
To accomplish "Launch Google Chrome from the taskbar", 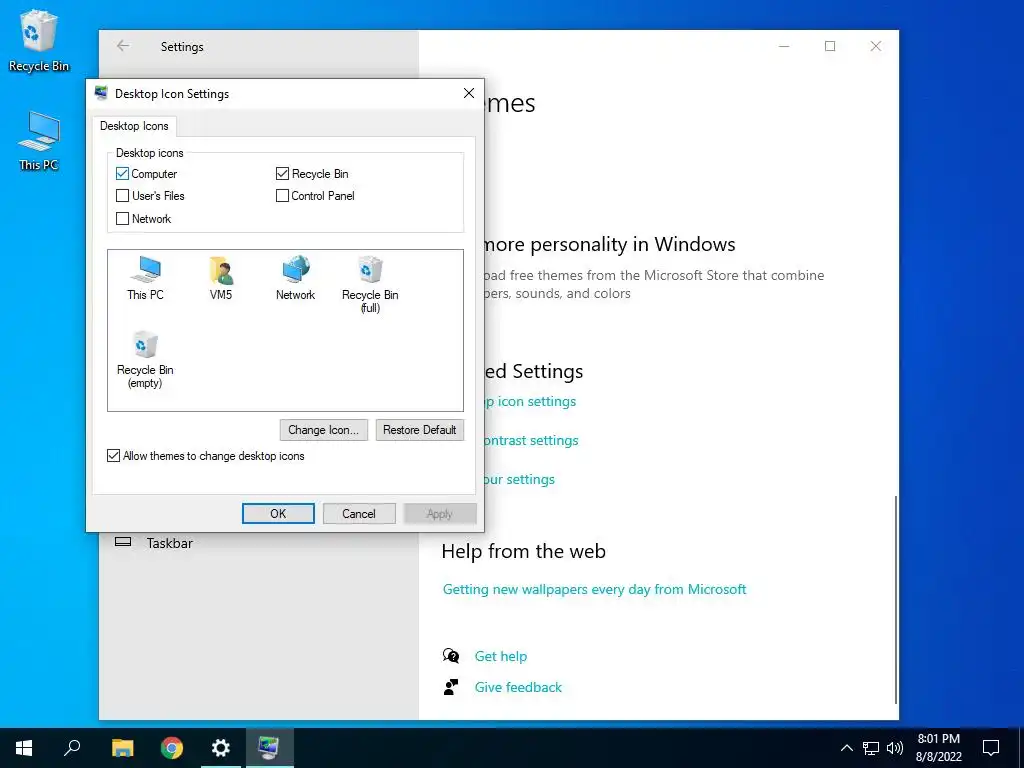I will (172, 748).
